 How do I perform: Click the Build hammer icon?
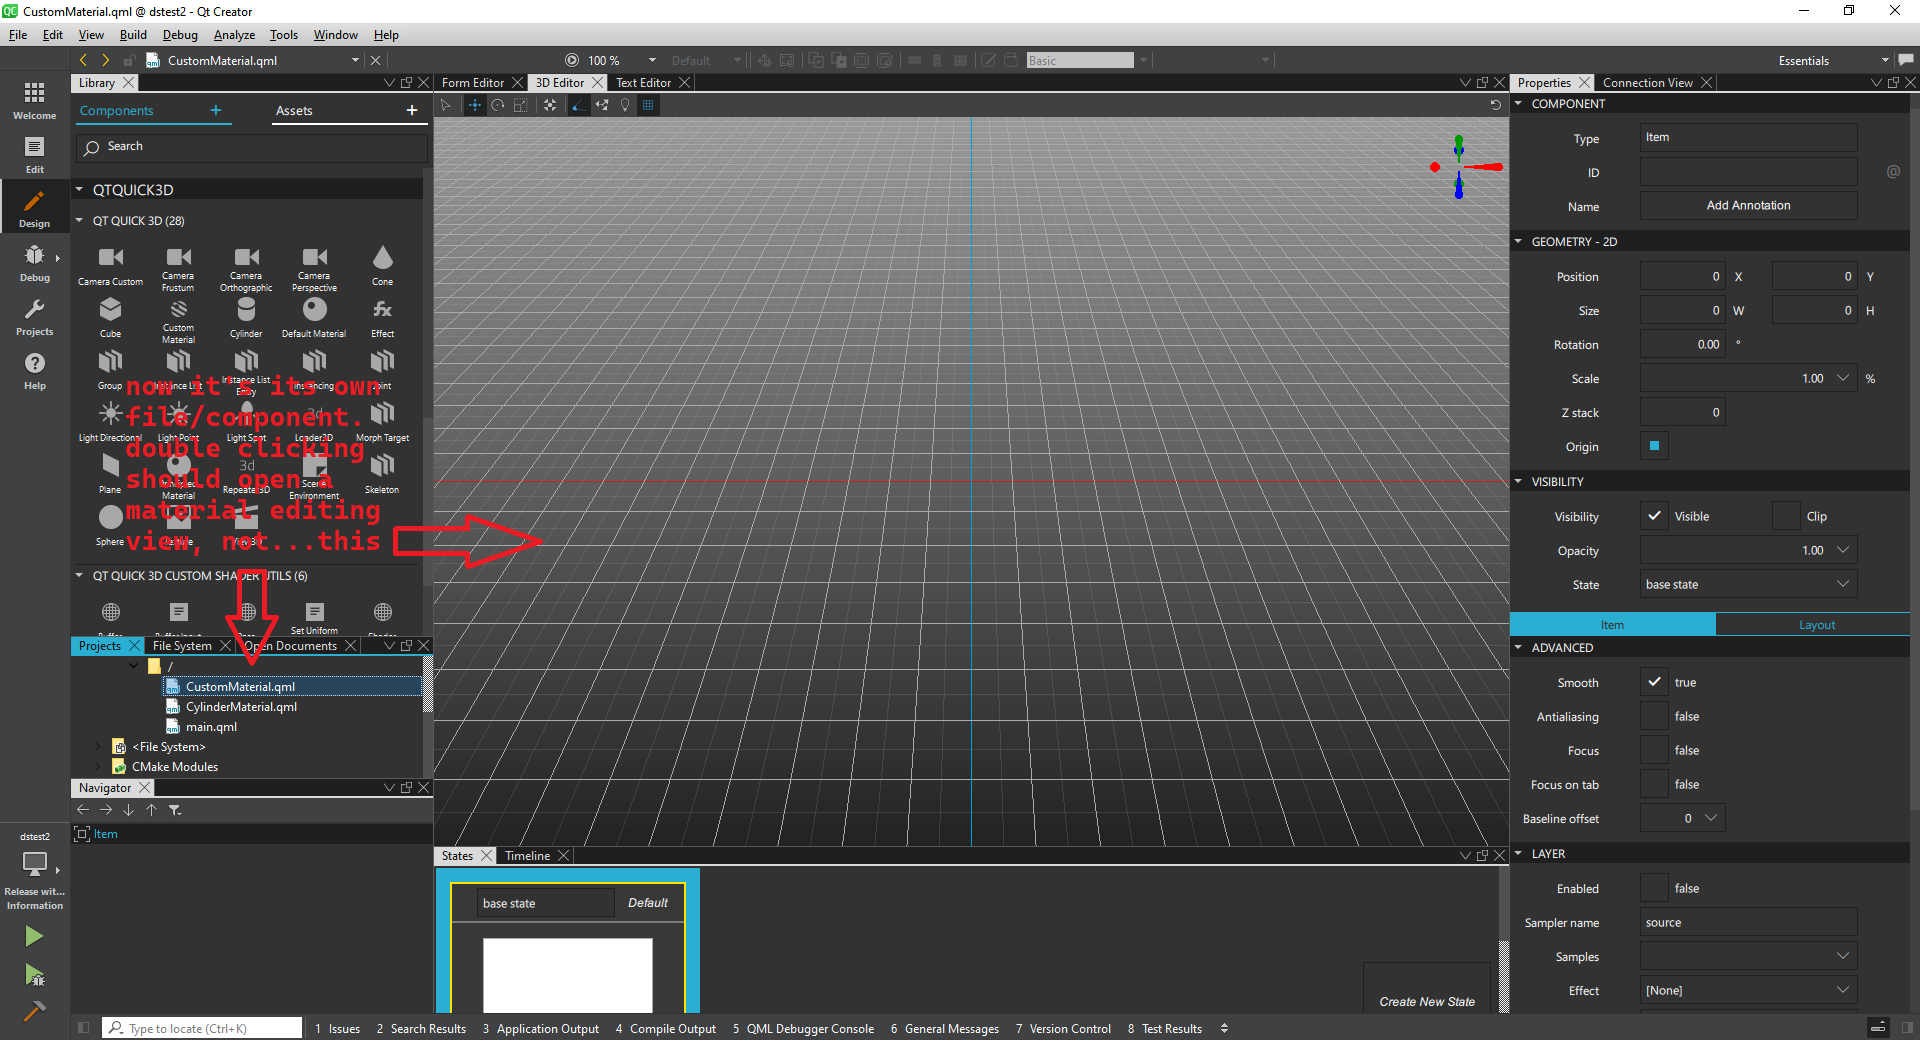34,1011
